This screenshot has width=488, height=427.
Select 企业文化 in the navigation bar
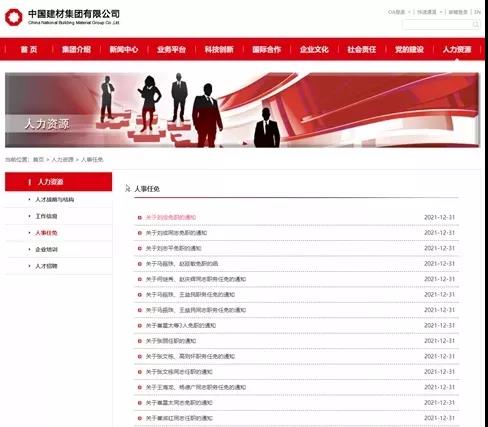point(314,49)
